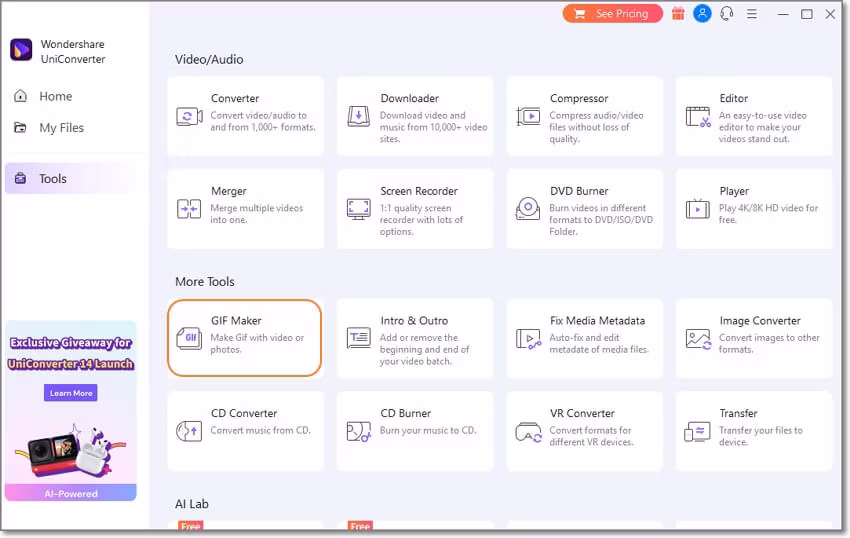
Task: Select the Compressor card title
Action: 579,98
